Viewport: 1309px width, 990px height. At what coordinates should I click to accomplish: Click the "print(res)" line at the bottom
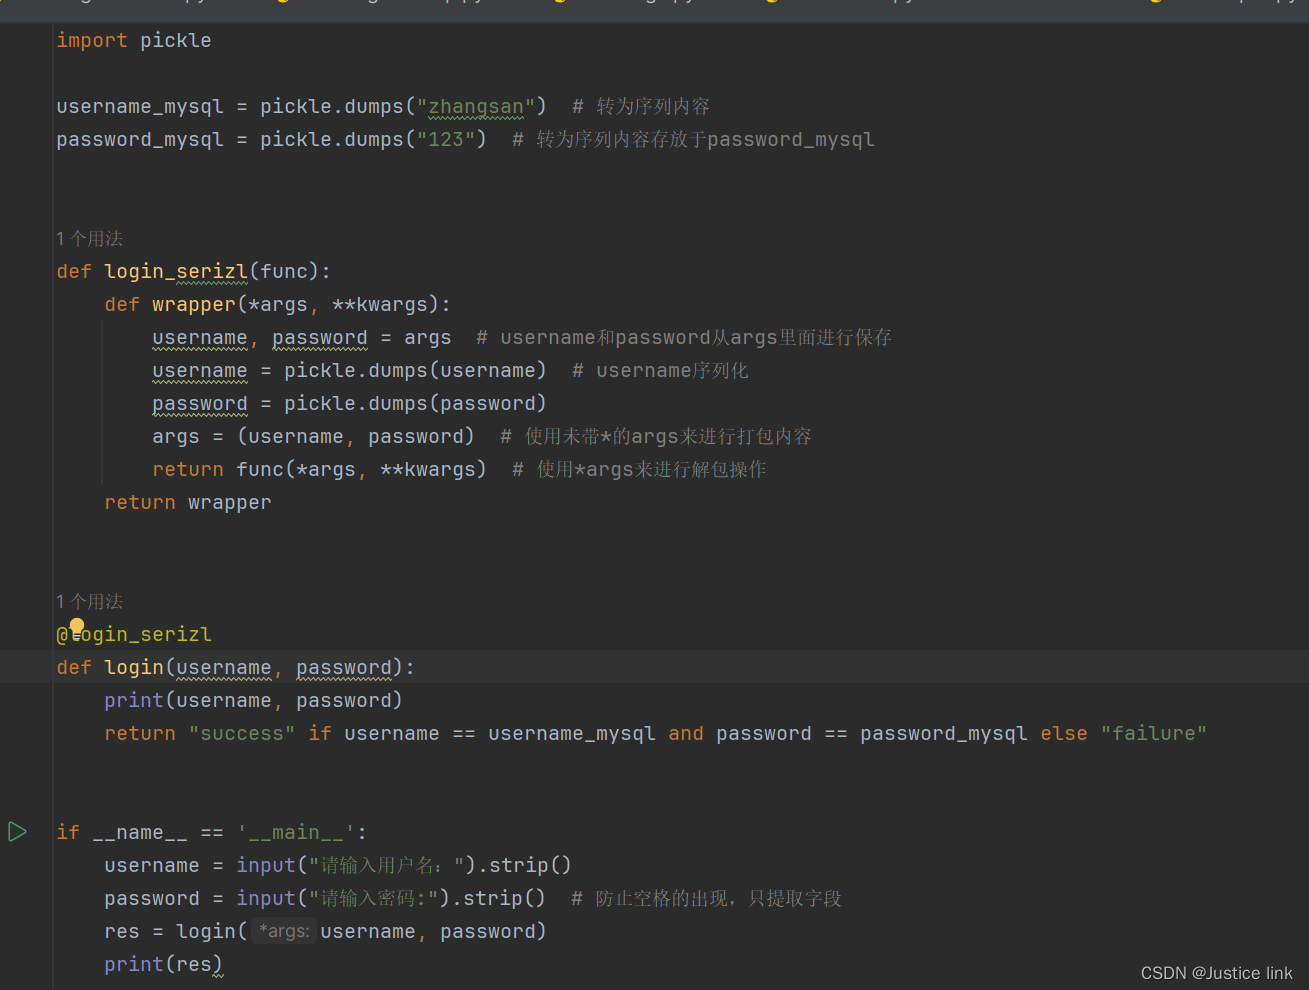pos(163,964)
